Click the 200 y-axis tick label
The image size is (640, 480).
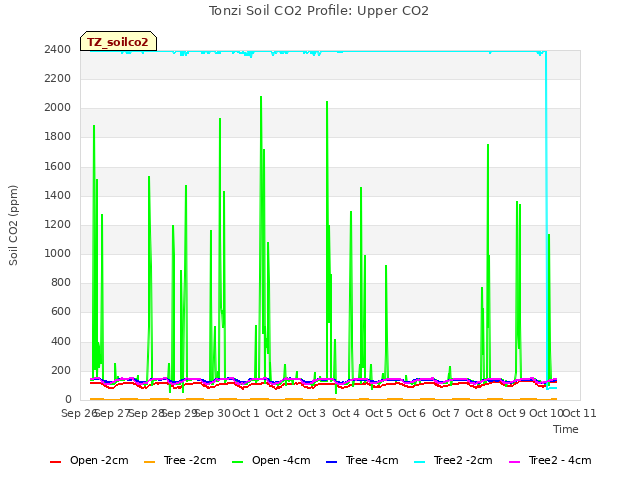(61, 371)
